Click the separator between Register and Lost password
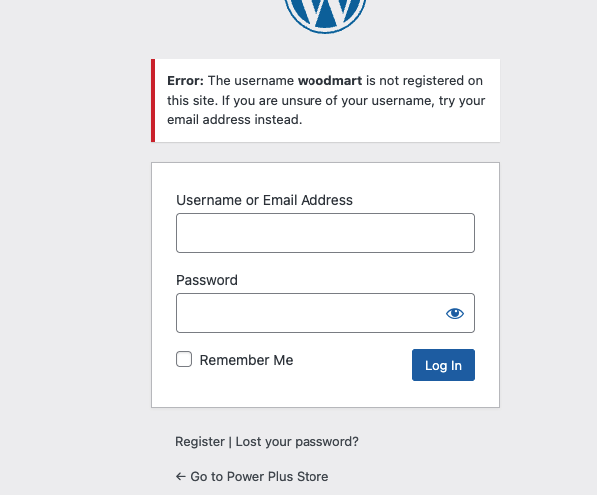 pyautogui.click(x=230, y=442)
